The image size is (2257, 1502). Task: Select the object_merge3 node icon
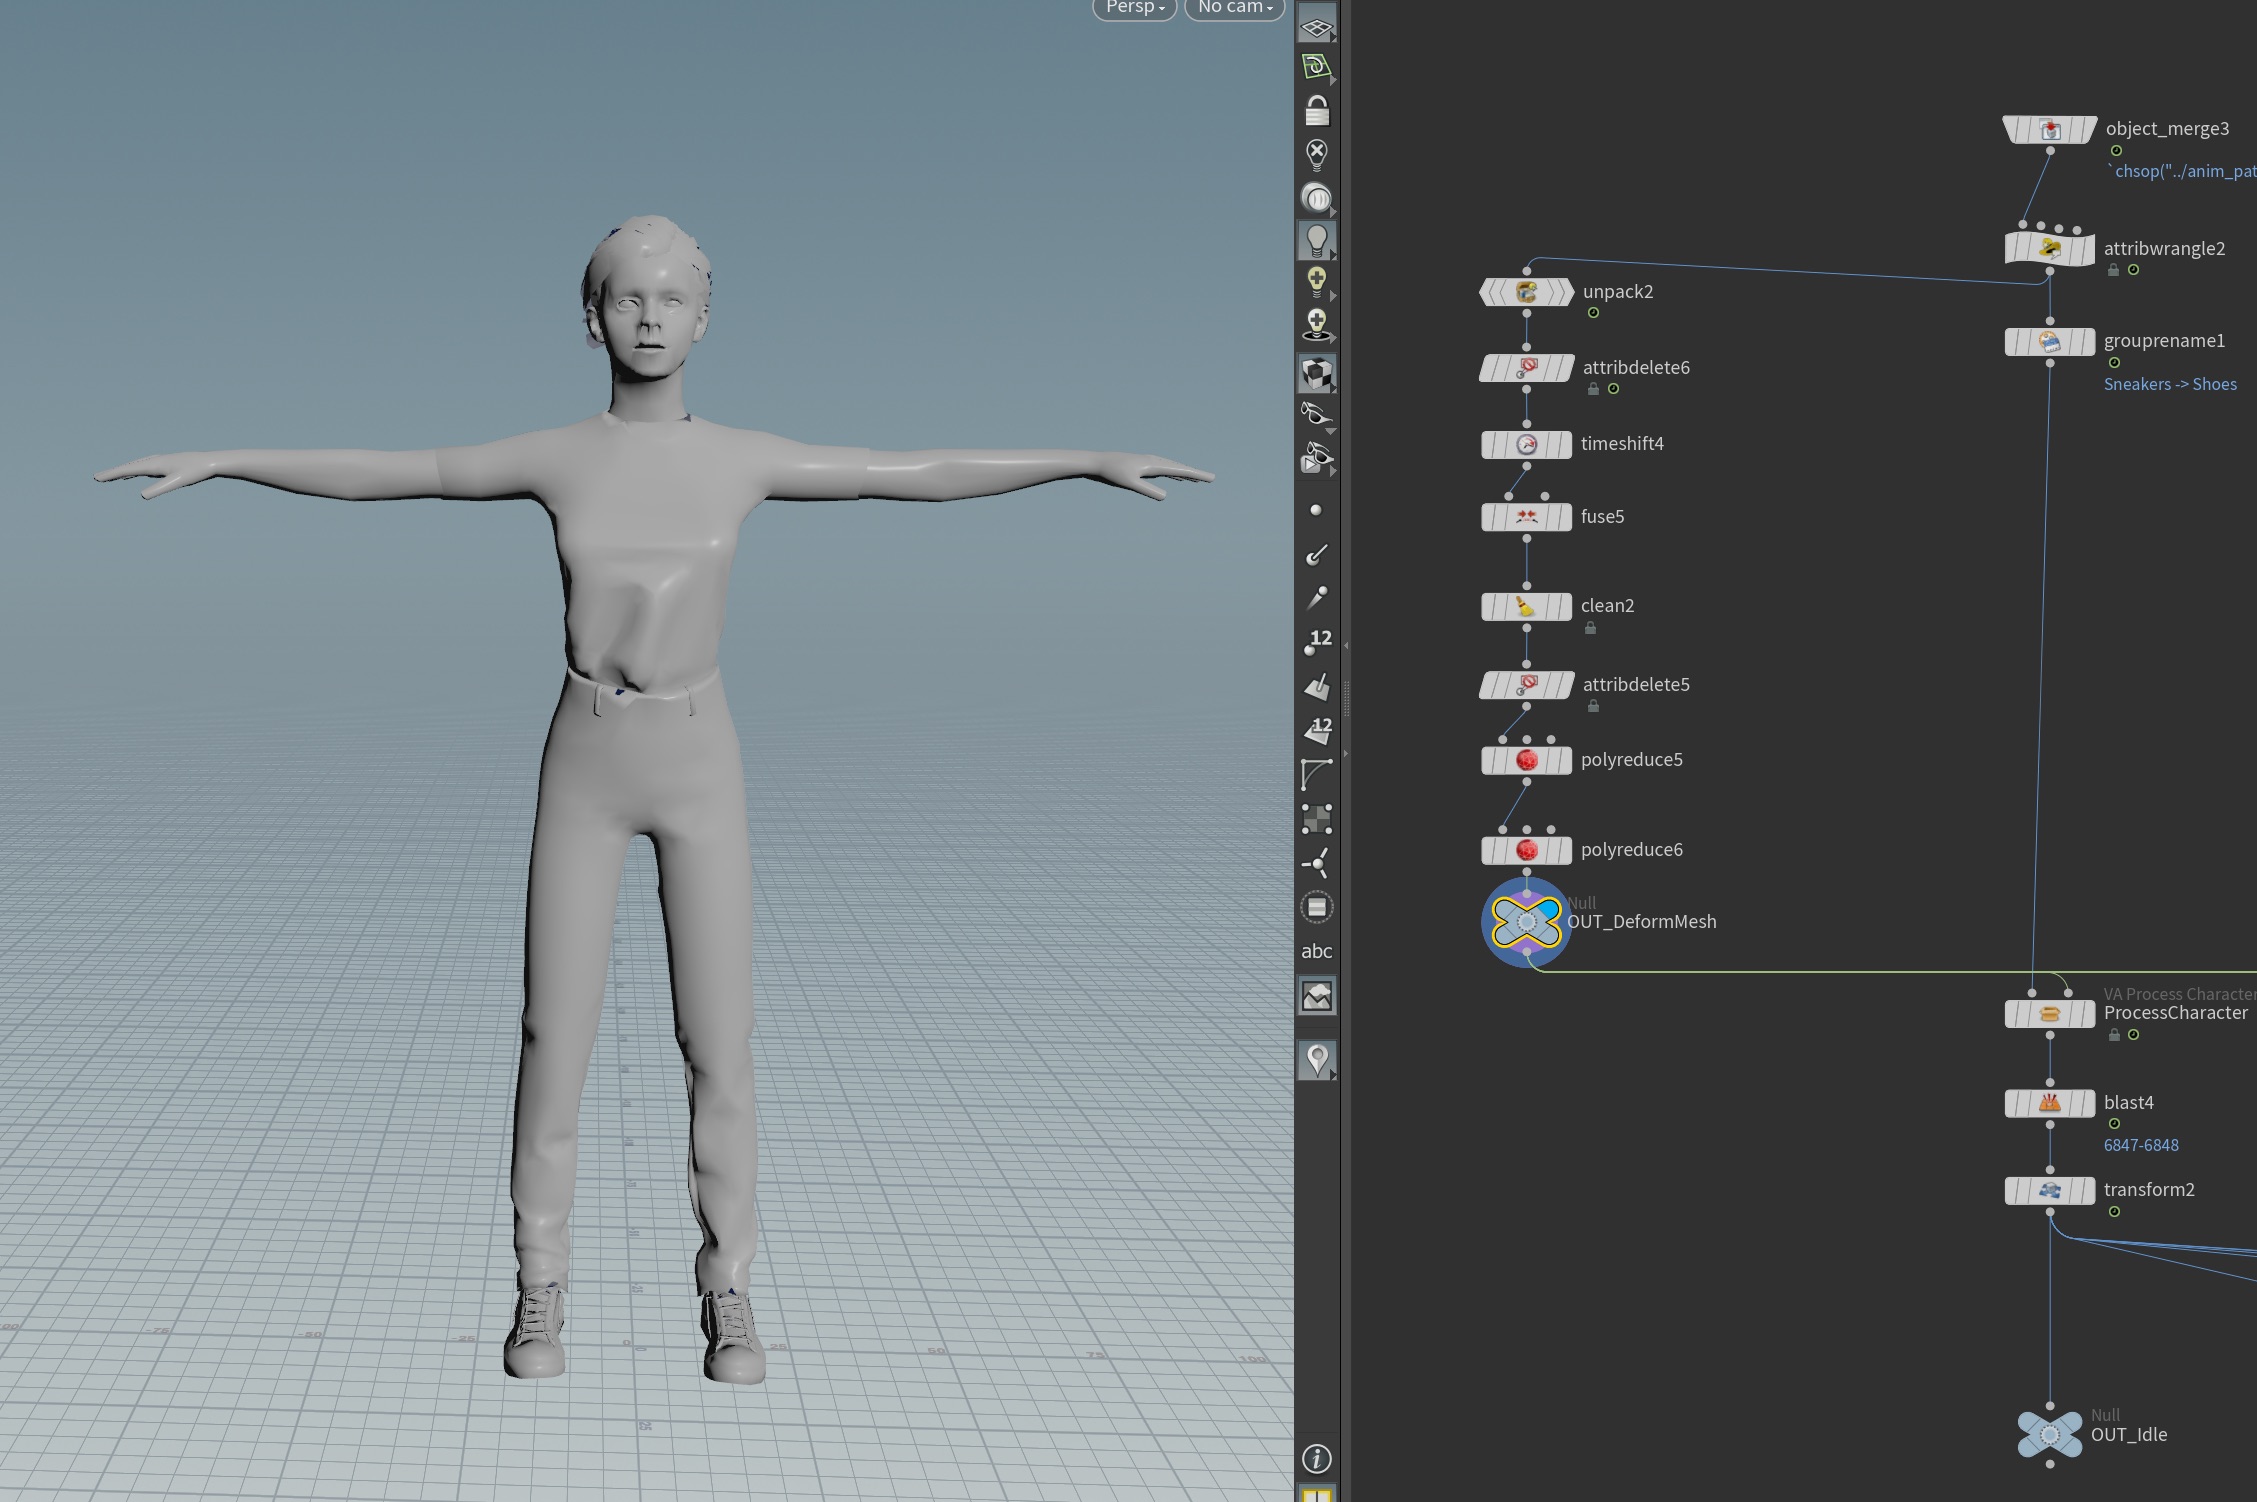tap(2050, 130)
